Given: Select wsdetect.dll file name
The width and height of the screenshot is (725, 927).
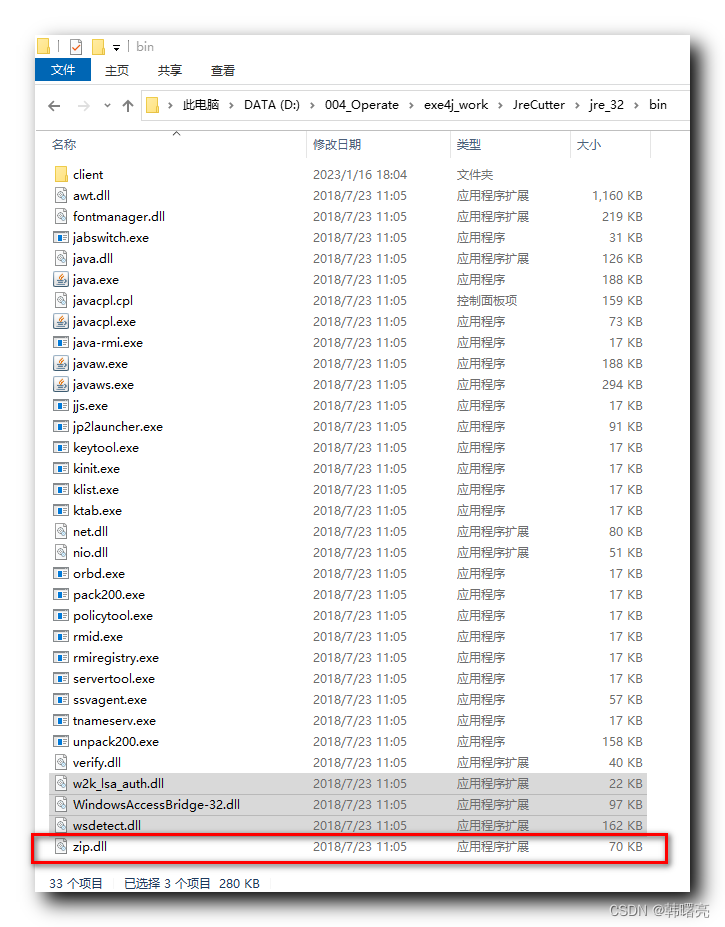Looking at the screenshot, I should 106,825.
